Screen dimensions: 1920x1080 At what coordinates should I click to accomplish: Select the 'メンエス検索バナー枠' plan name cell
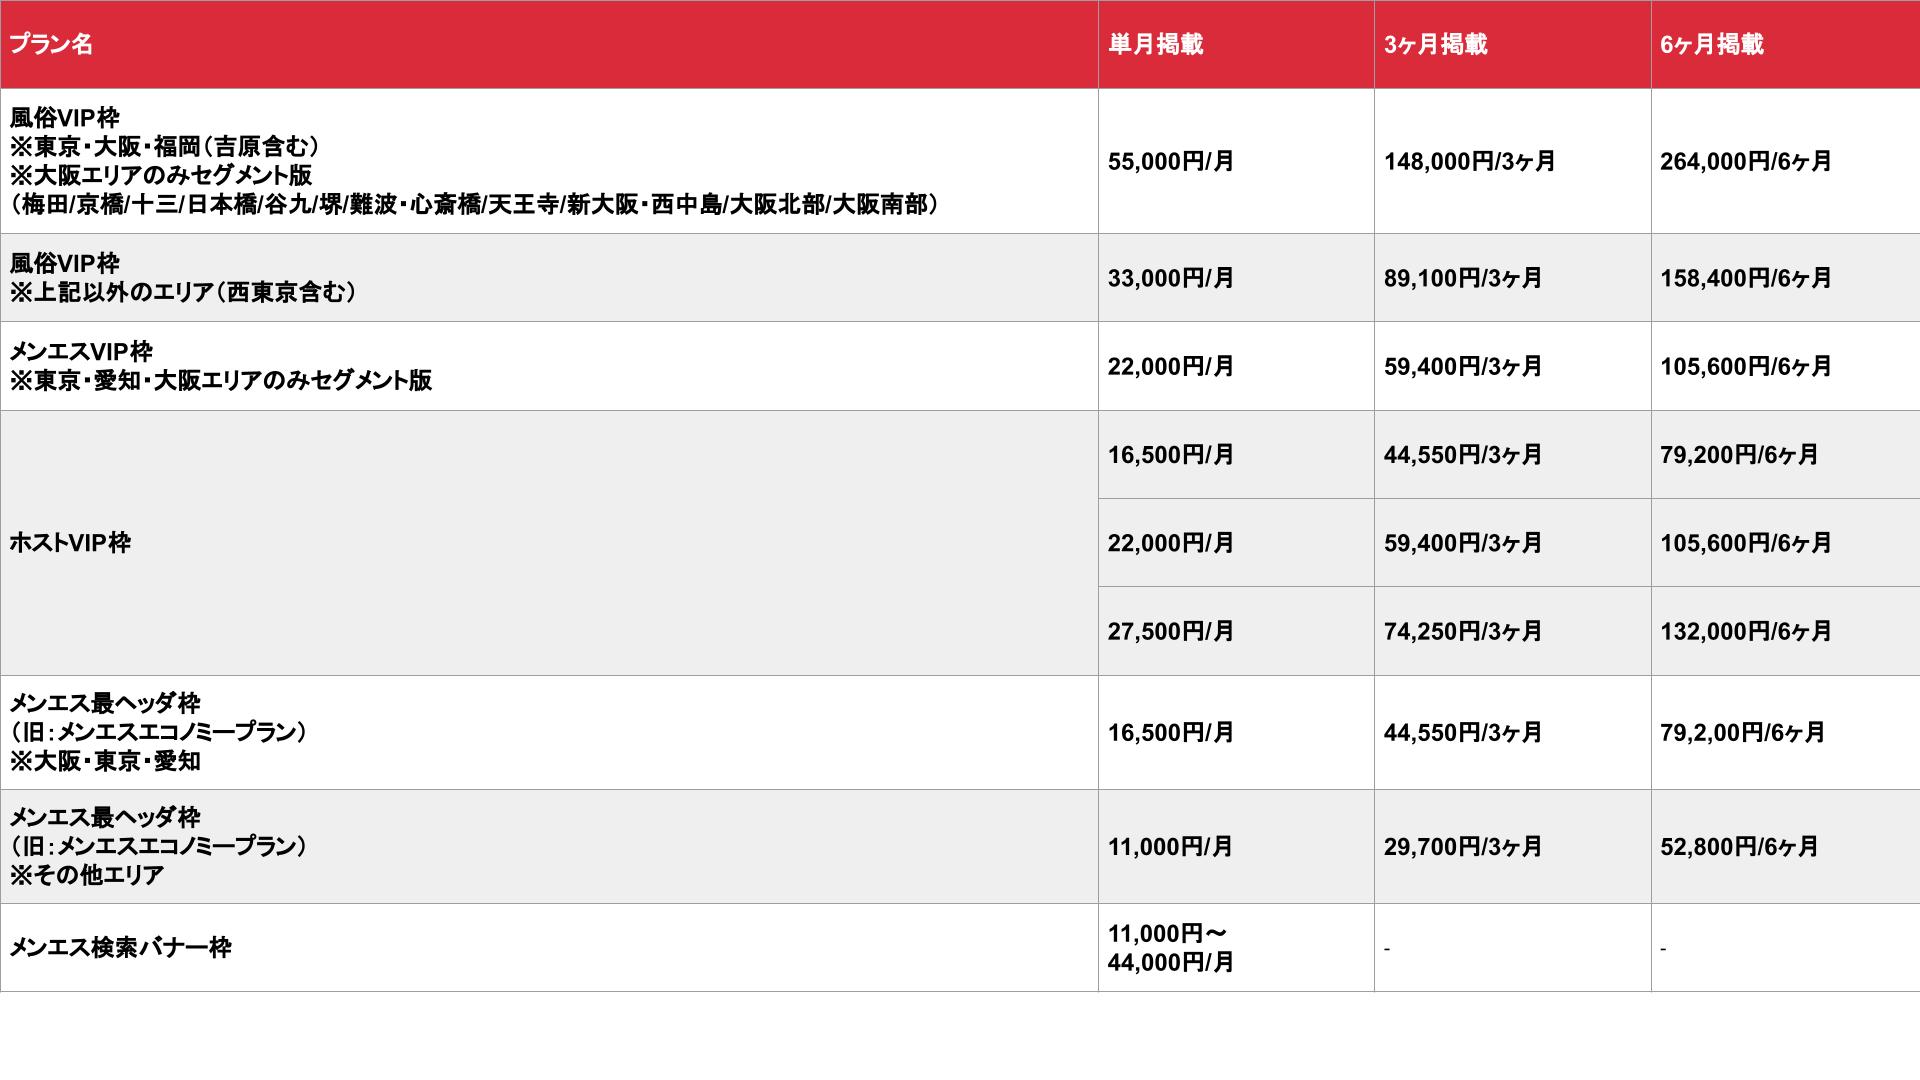pyautogui.click(x=549, y=948)
